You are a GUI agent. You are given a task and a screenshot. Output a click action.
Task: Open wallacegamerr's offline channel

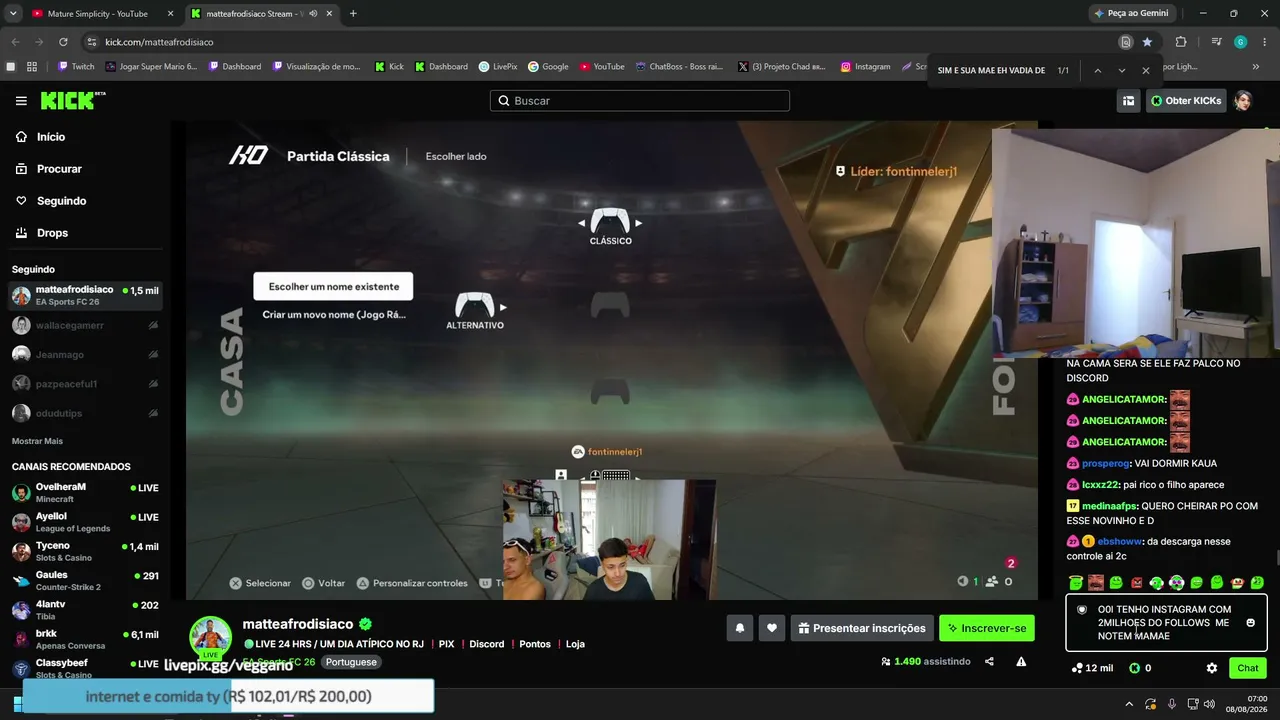[85, 325]
